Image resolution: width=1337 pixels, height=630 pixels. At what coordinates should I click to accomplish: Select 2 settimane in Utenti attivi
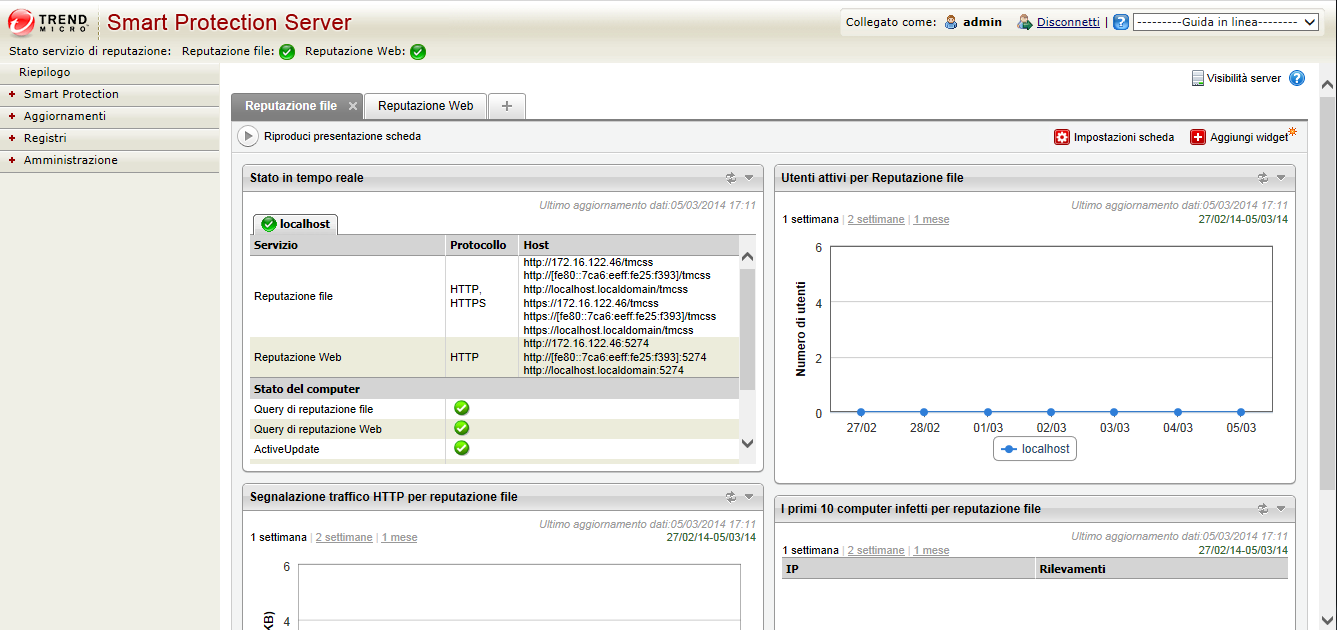point(876,219)
